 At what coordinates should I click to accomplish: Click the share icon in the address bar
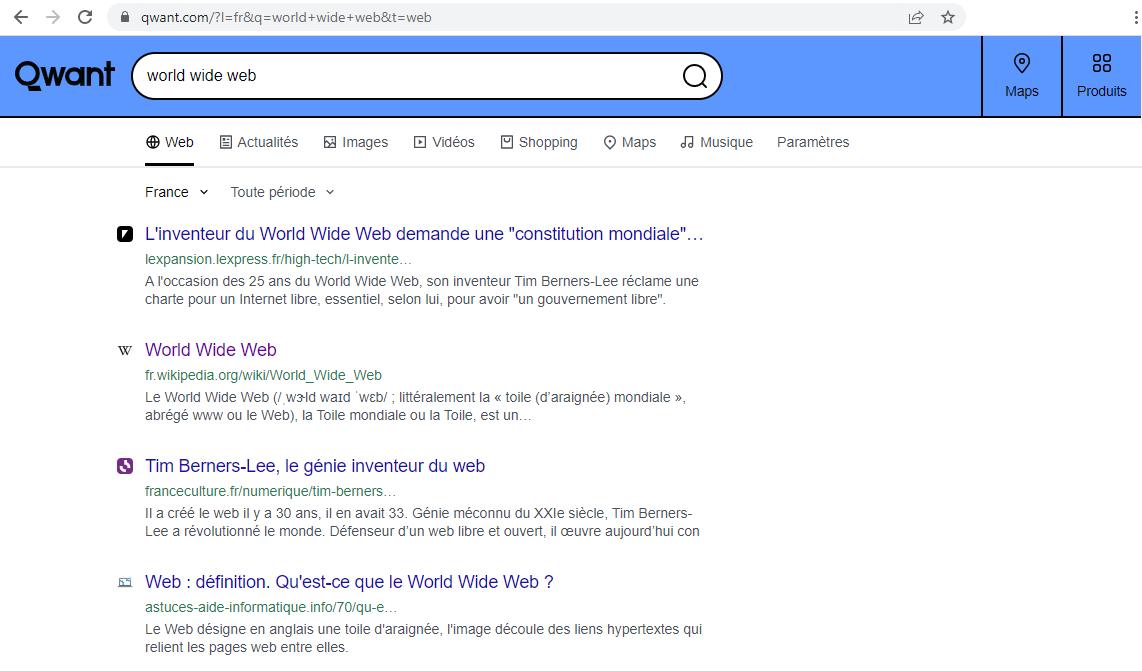(x=916, y=17)
